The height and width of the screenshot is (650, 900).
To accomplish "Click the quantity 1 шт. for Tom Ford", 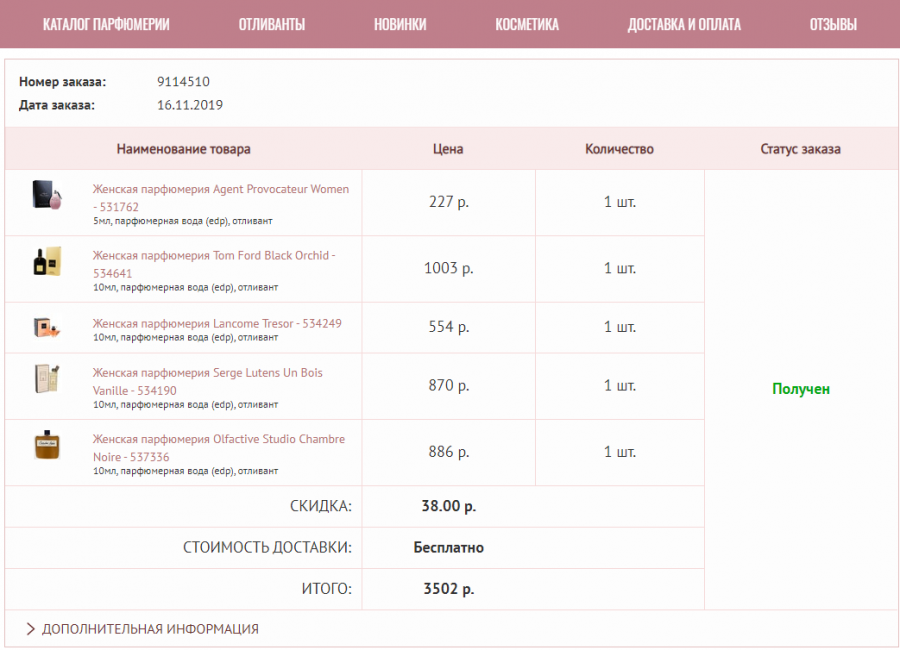I will pos(619,269).
